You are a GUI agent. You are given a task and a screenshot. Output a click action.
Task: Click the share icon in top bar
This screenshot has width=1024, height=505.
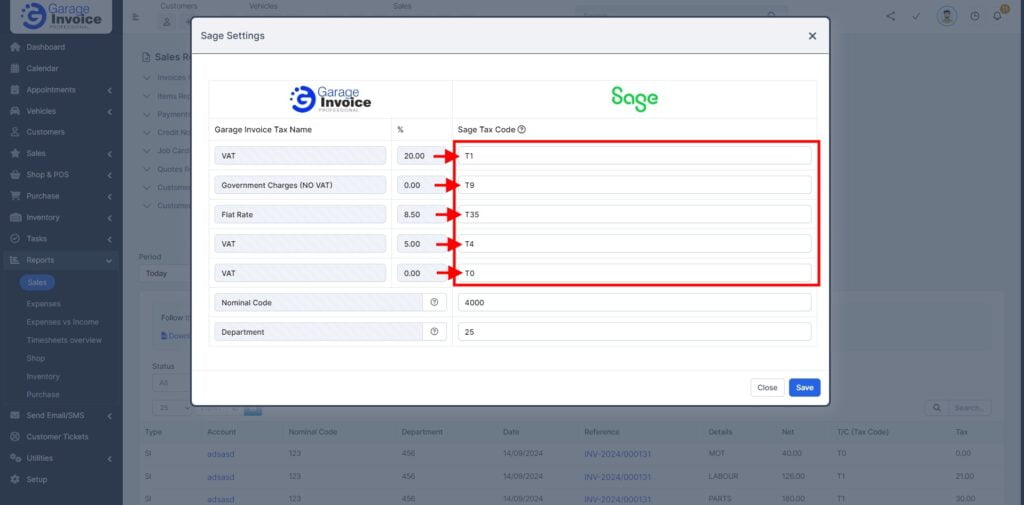point(891,16)
